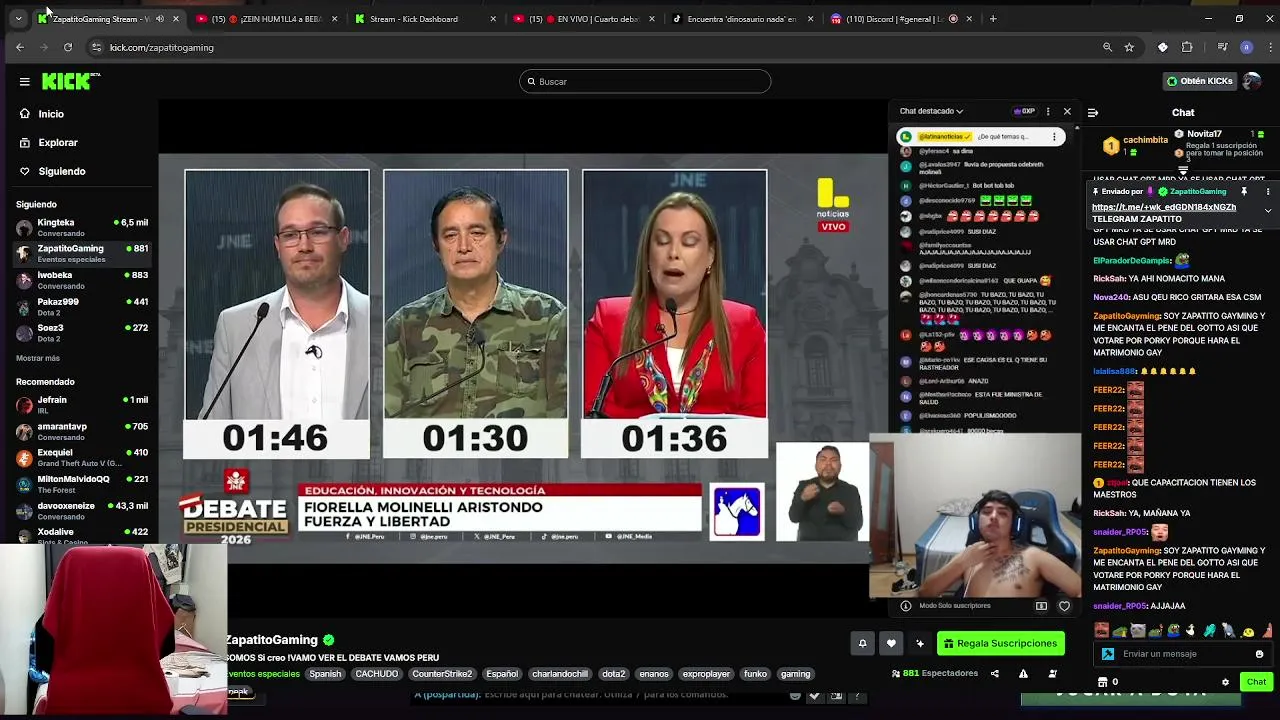Open the emoji picker in message box
1280x720 pixels.
(x=1259, y=654)
